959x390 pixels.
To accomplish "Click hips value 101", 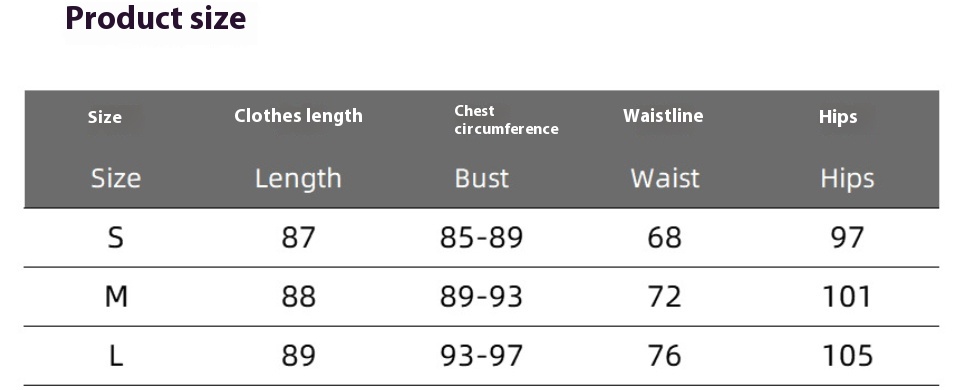I will point(847,296).
